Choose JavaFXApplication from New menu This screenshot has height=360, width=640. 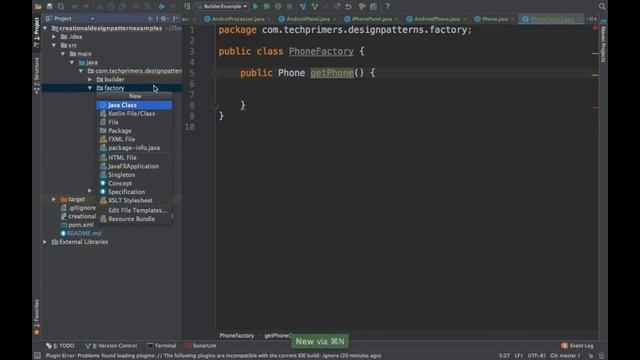pyautogui.click(x=134, y=166)
